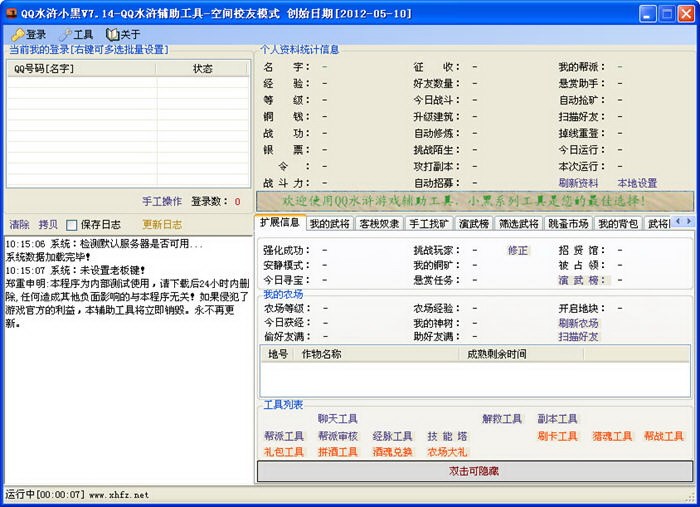Launch the 聊天工具 chat tool
Screen dimensions: 700x507
point(337,419)
